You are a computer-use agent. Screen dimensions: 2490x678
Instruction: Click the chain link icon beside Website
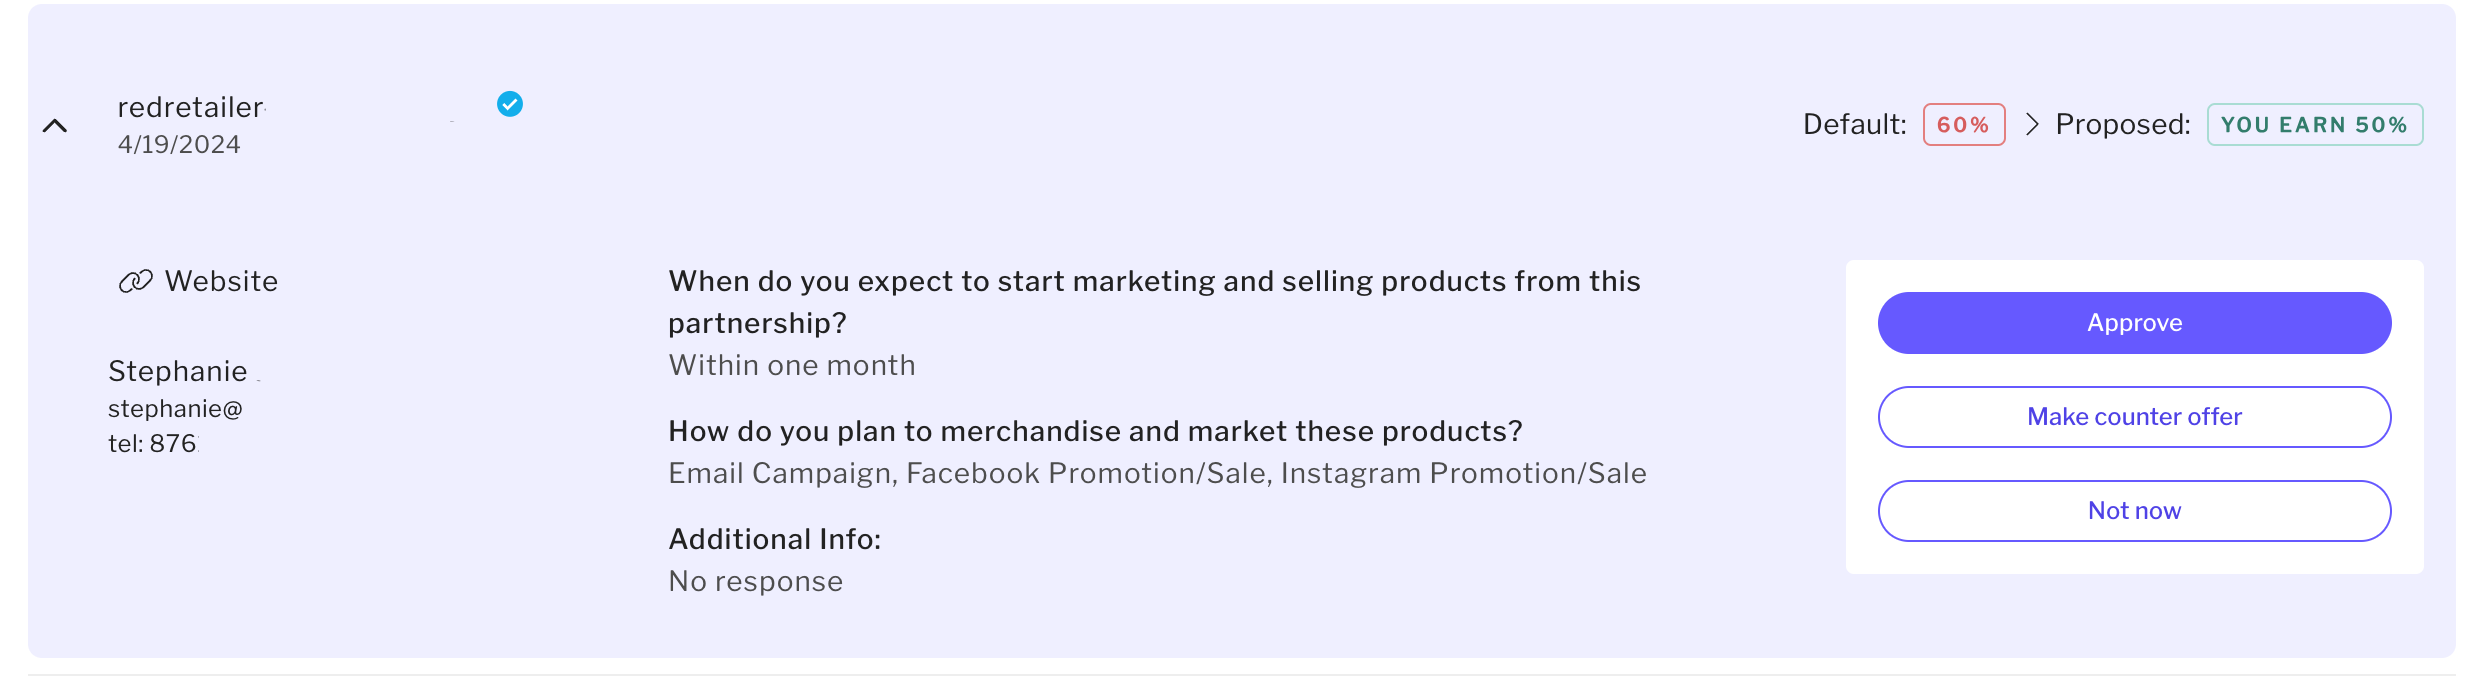(x=135, y=281)
